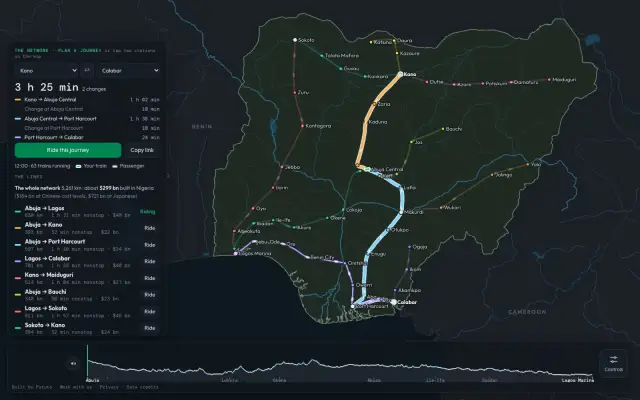Viewport: 640px width, 400px height.
Task: Click the orange swatch for Abuja → Kano
Action: (18, 228)
